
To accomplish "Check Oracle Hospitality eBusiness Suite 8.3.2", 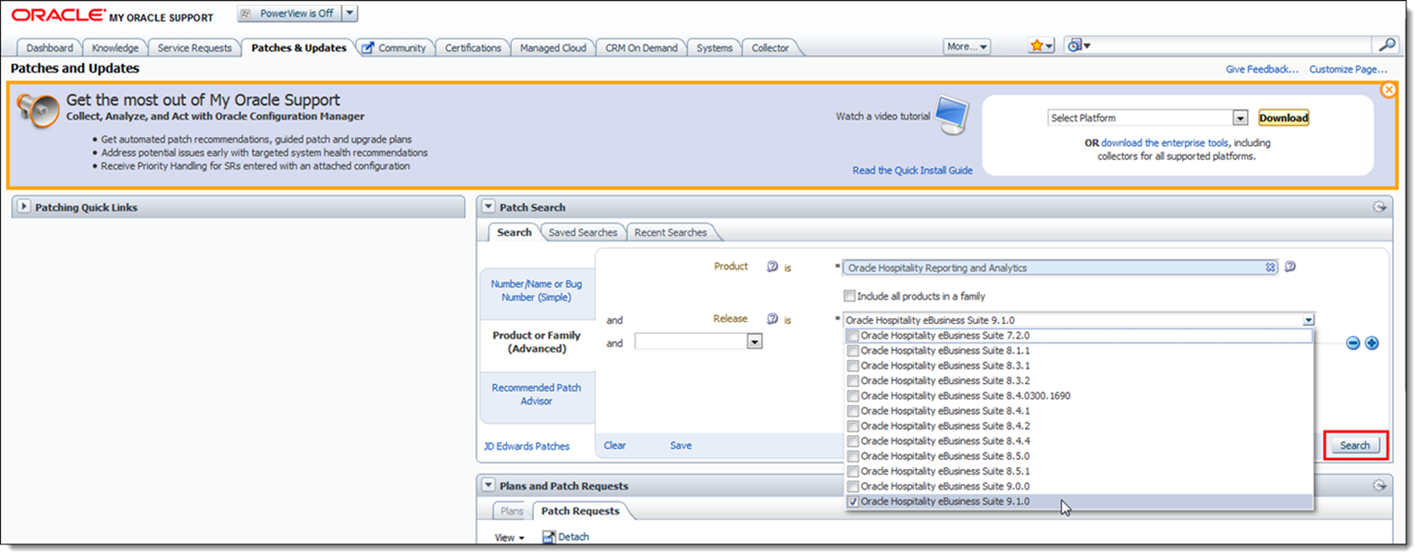I will [853, 381].
